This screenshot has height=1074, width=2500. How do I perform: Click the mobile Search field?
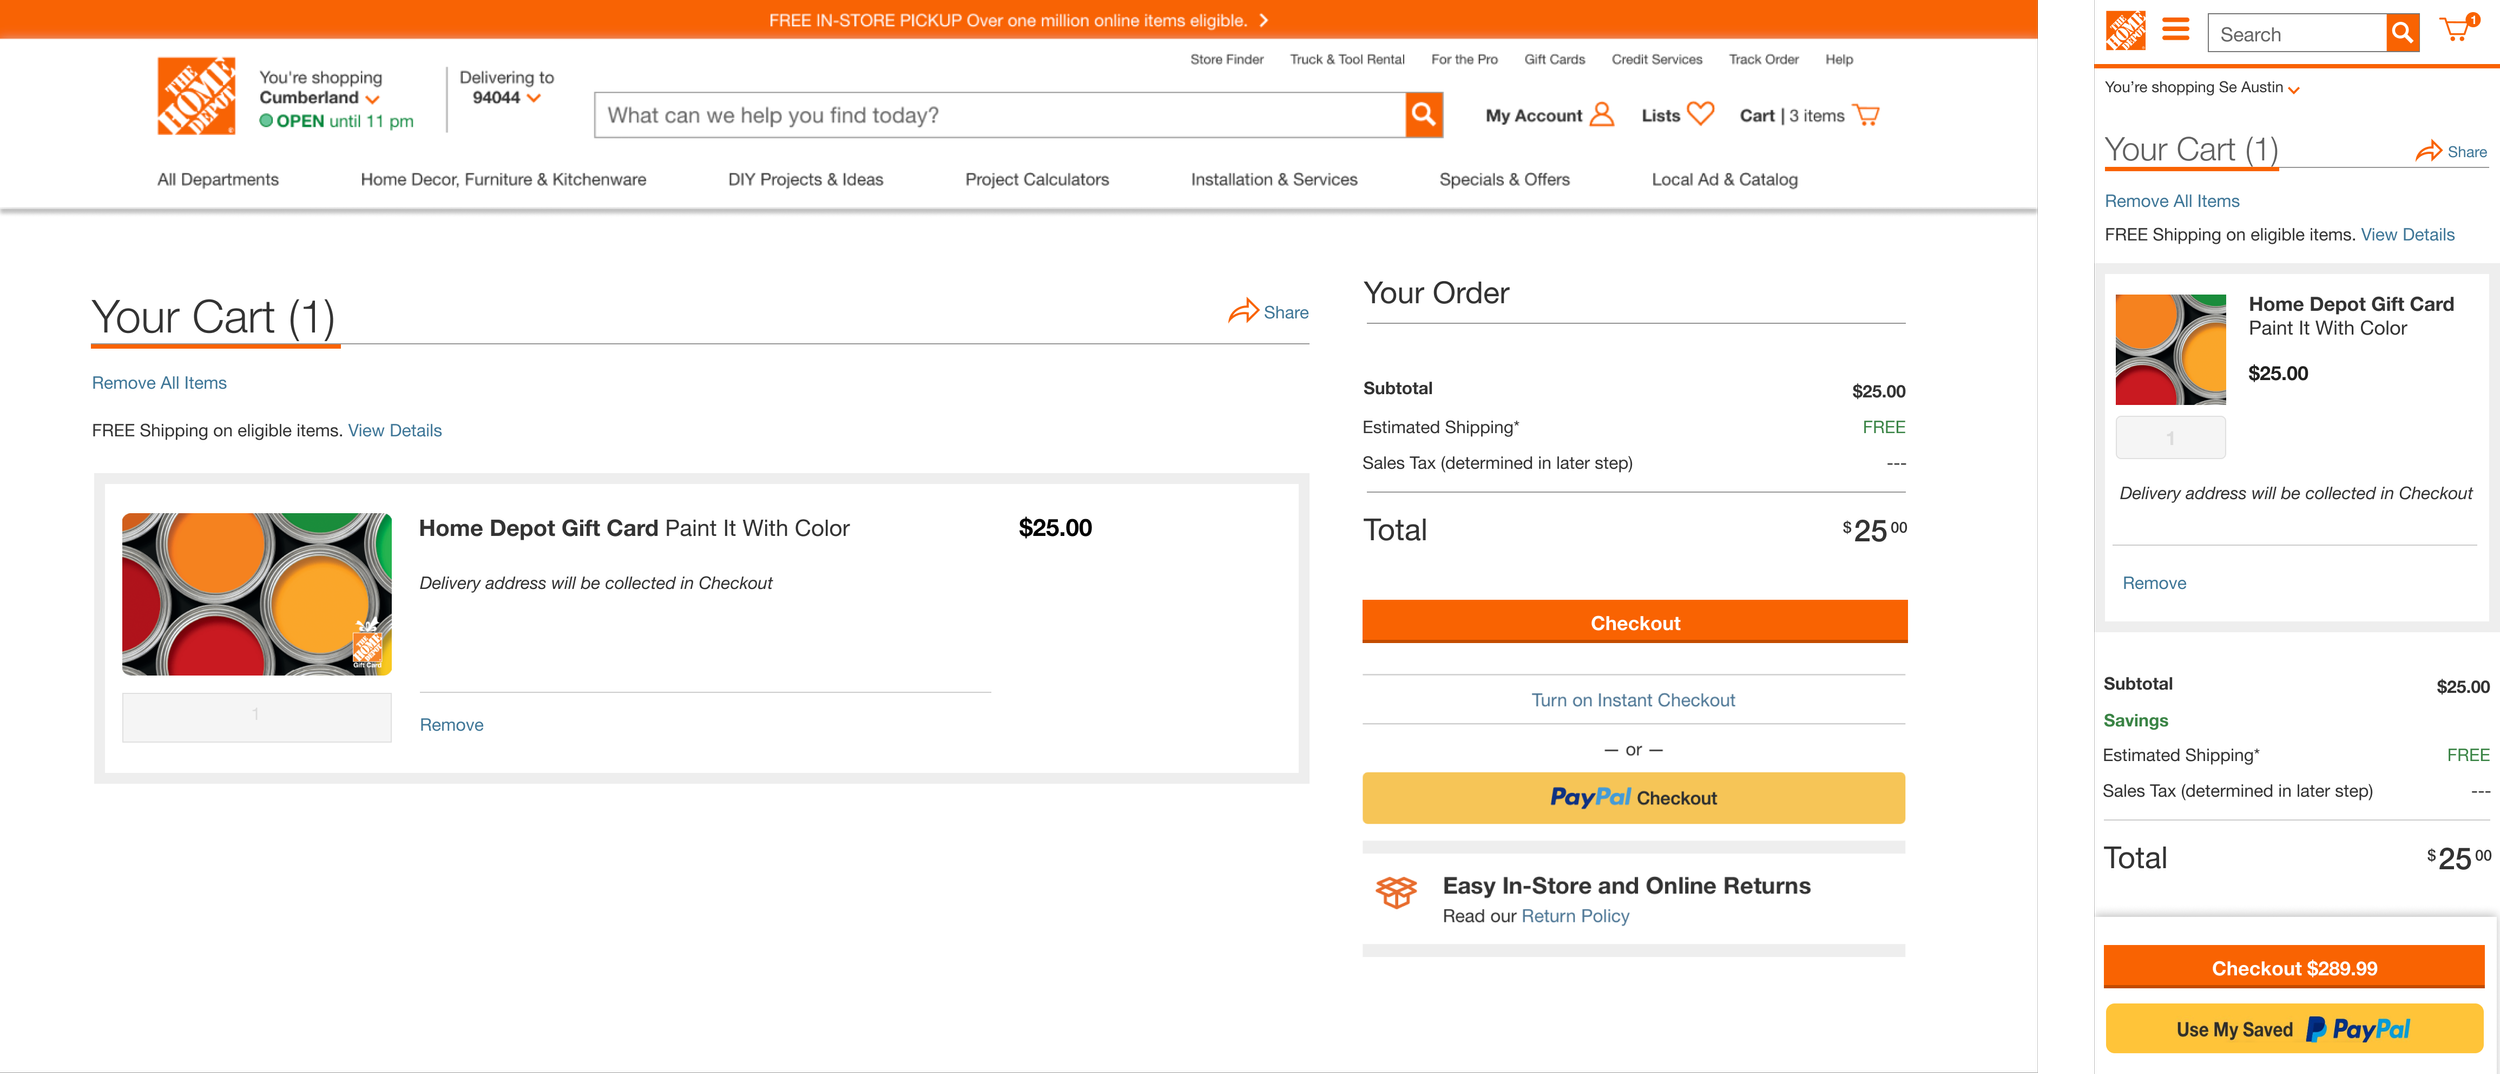[2296, 33]
